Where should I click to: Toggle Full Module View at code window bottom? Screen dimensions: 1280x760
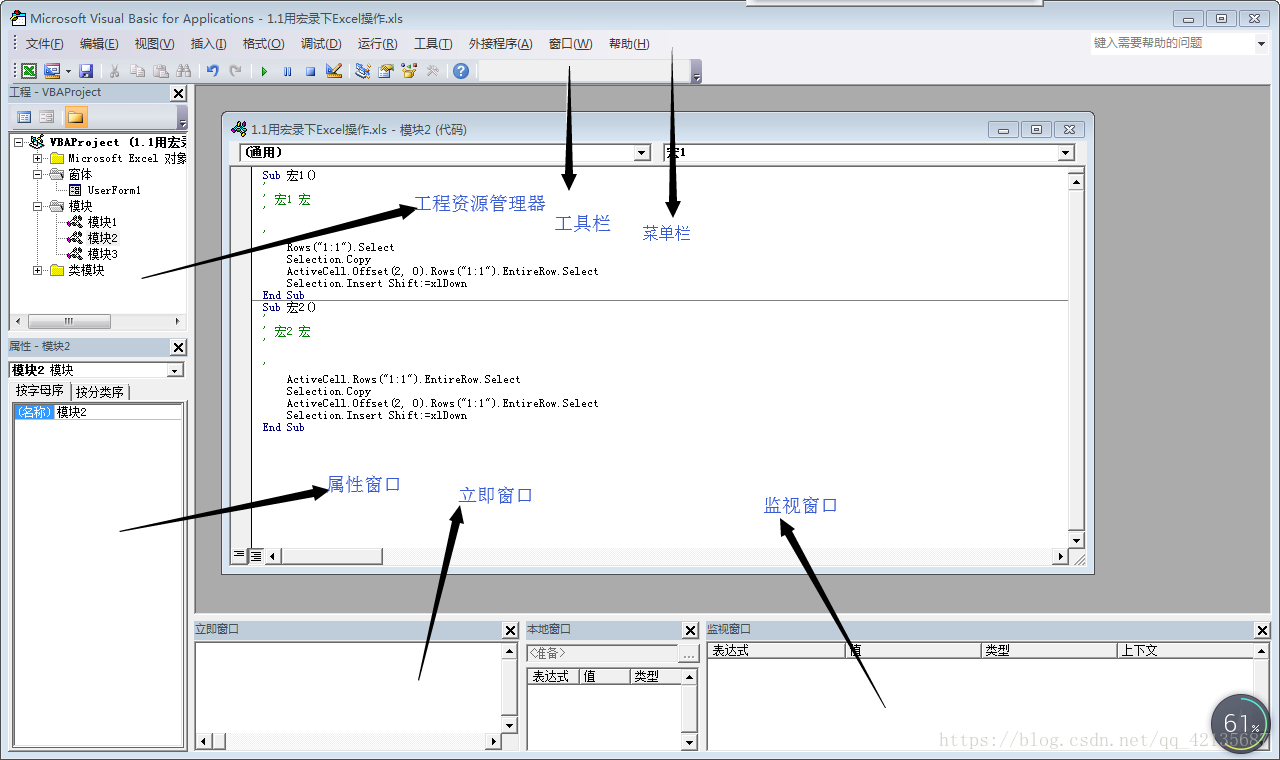255,555
